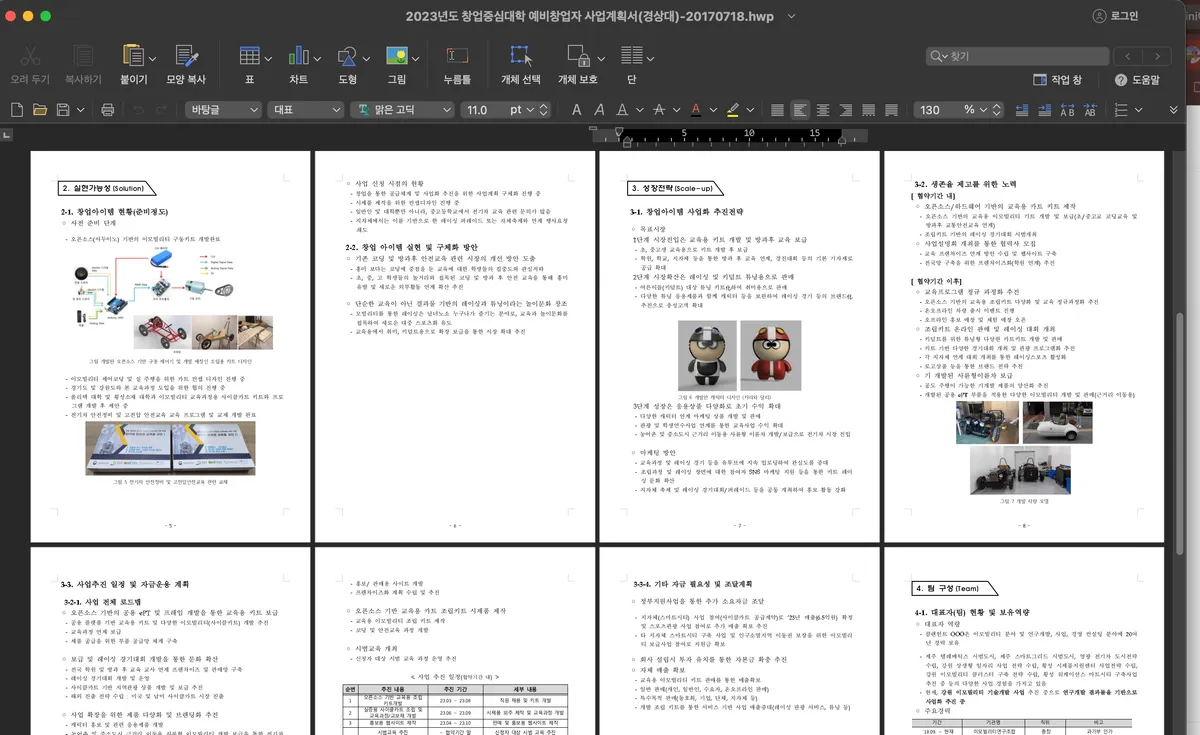Image resolution: width=1200 pixels, height=735 pixels.
Task: Expand the document title dropdown chevron
Action: (x=792, y=16)
